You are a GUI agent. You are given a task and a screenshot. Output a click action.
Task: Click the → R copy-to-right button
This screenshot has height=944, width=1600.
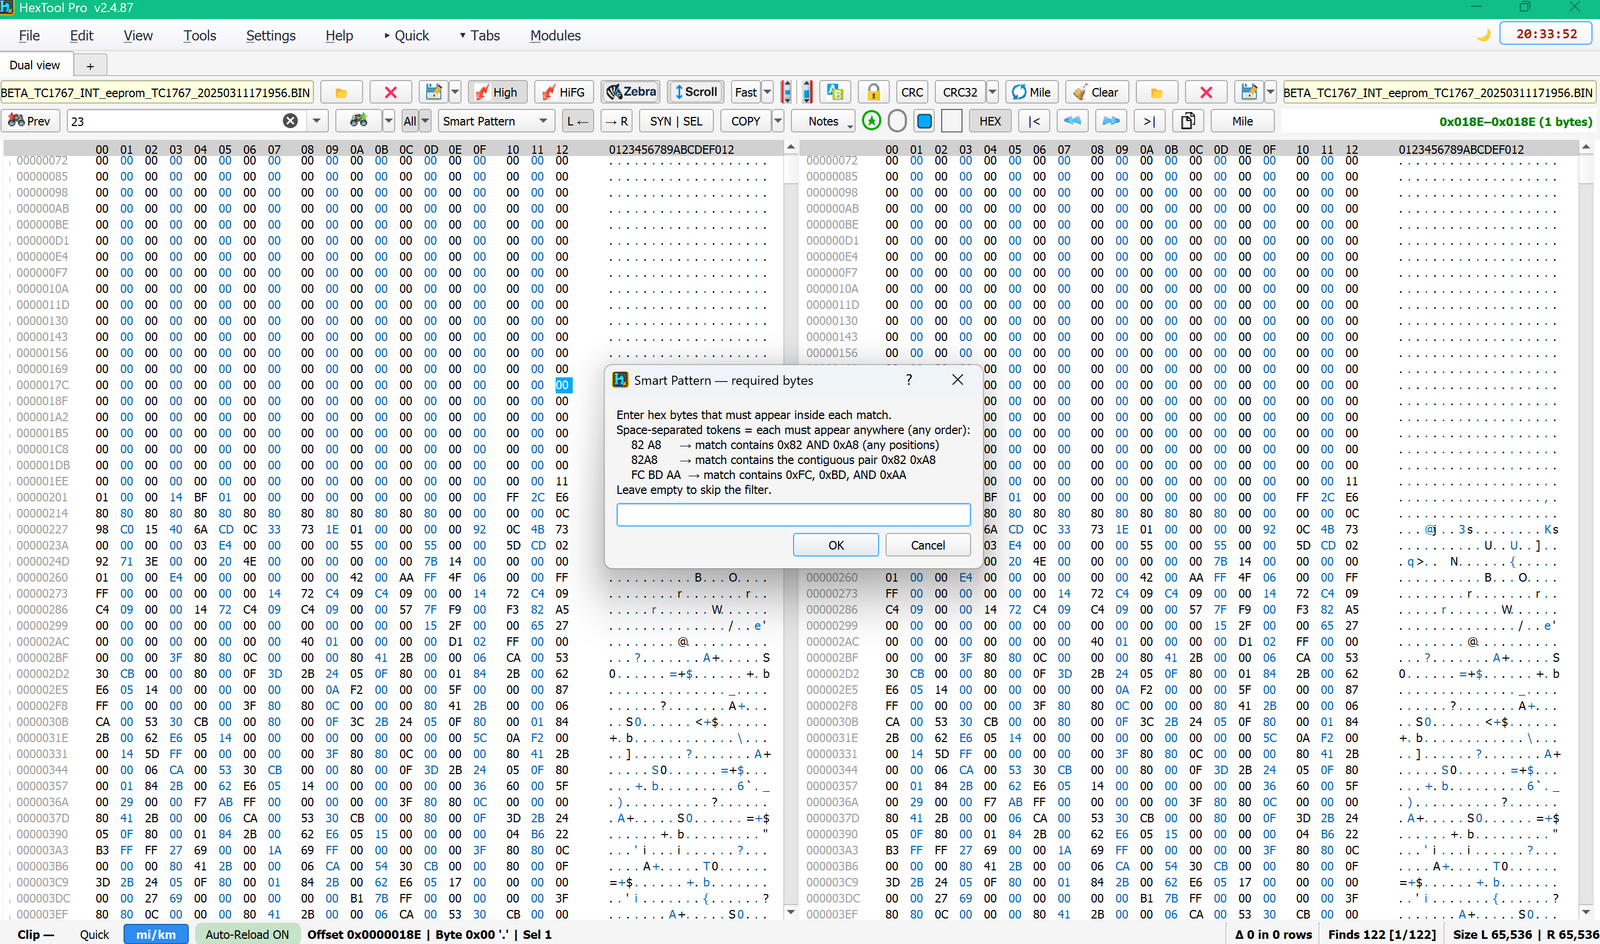[x=617, y=121]
